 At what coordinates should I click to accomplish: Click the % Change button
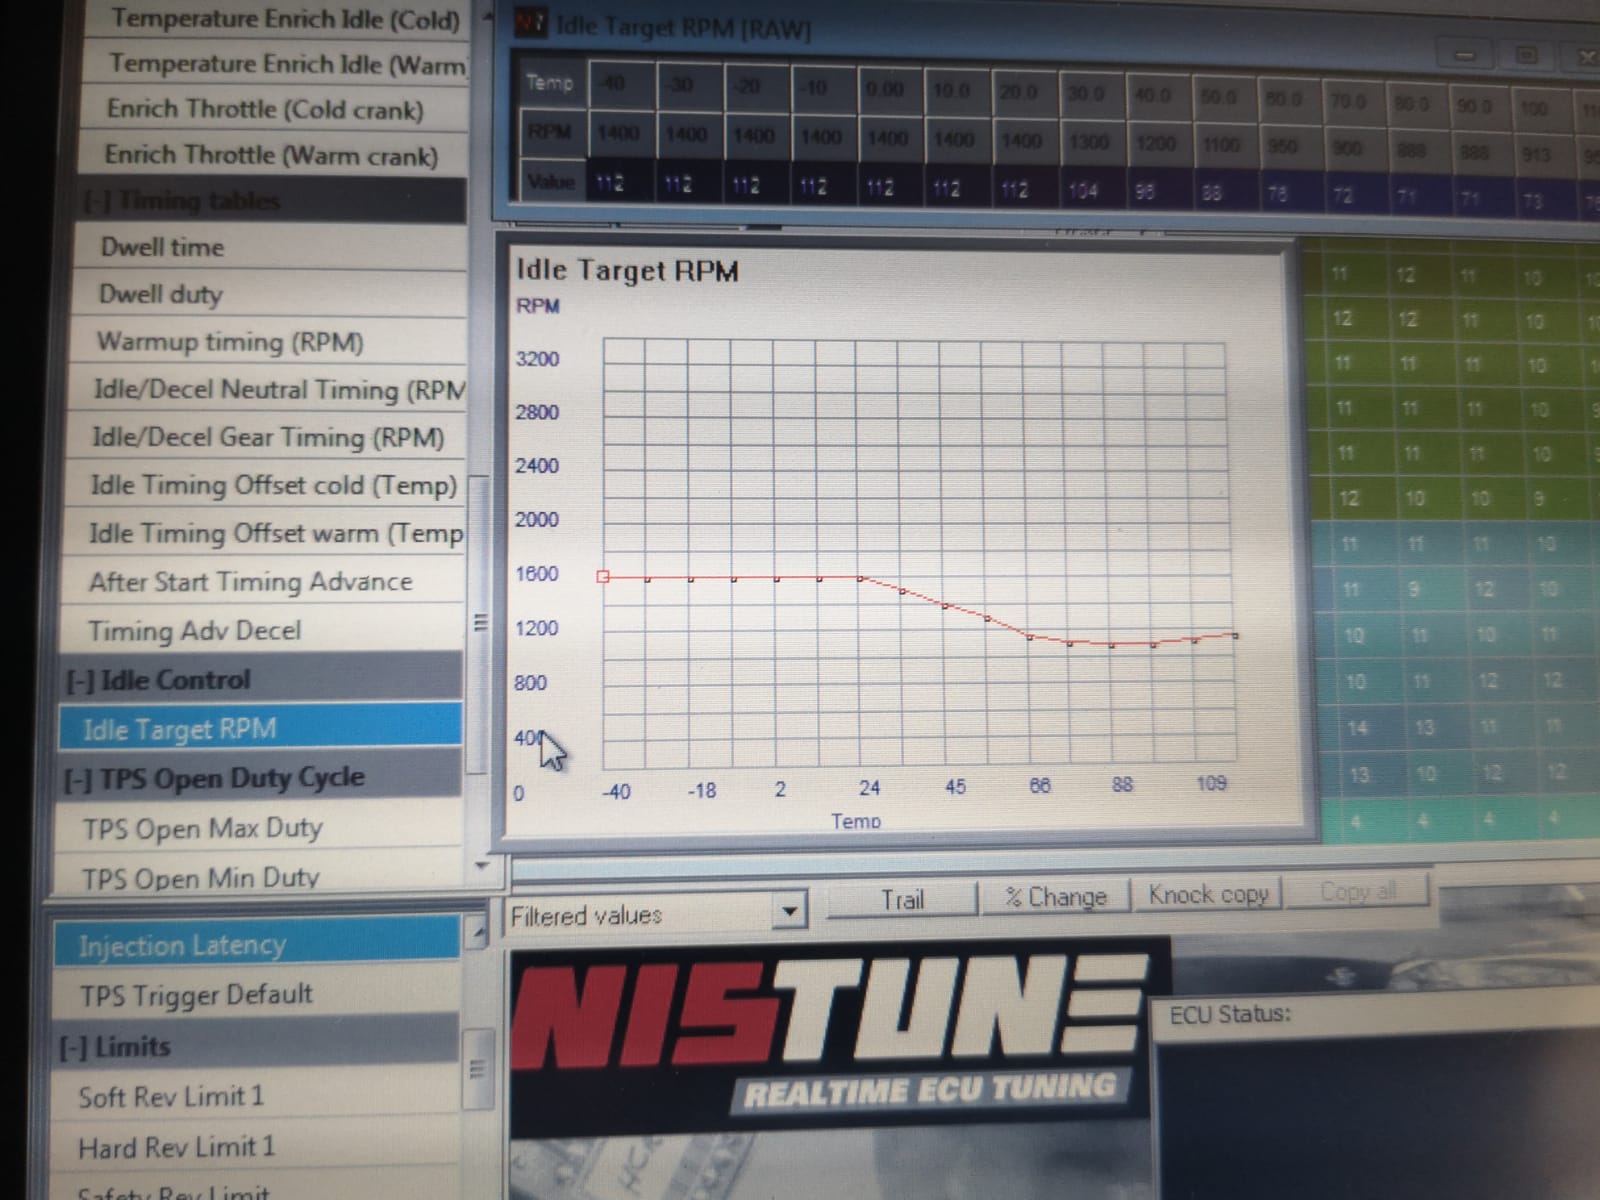(x=1055, y=896)
